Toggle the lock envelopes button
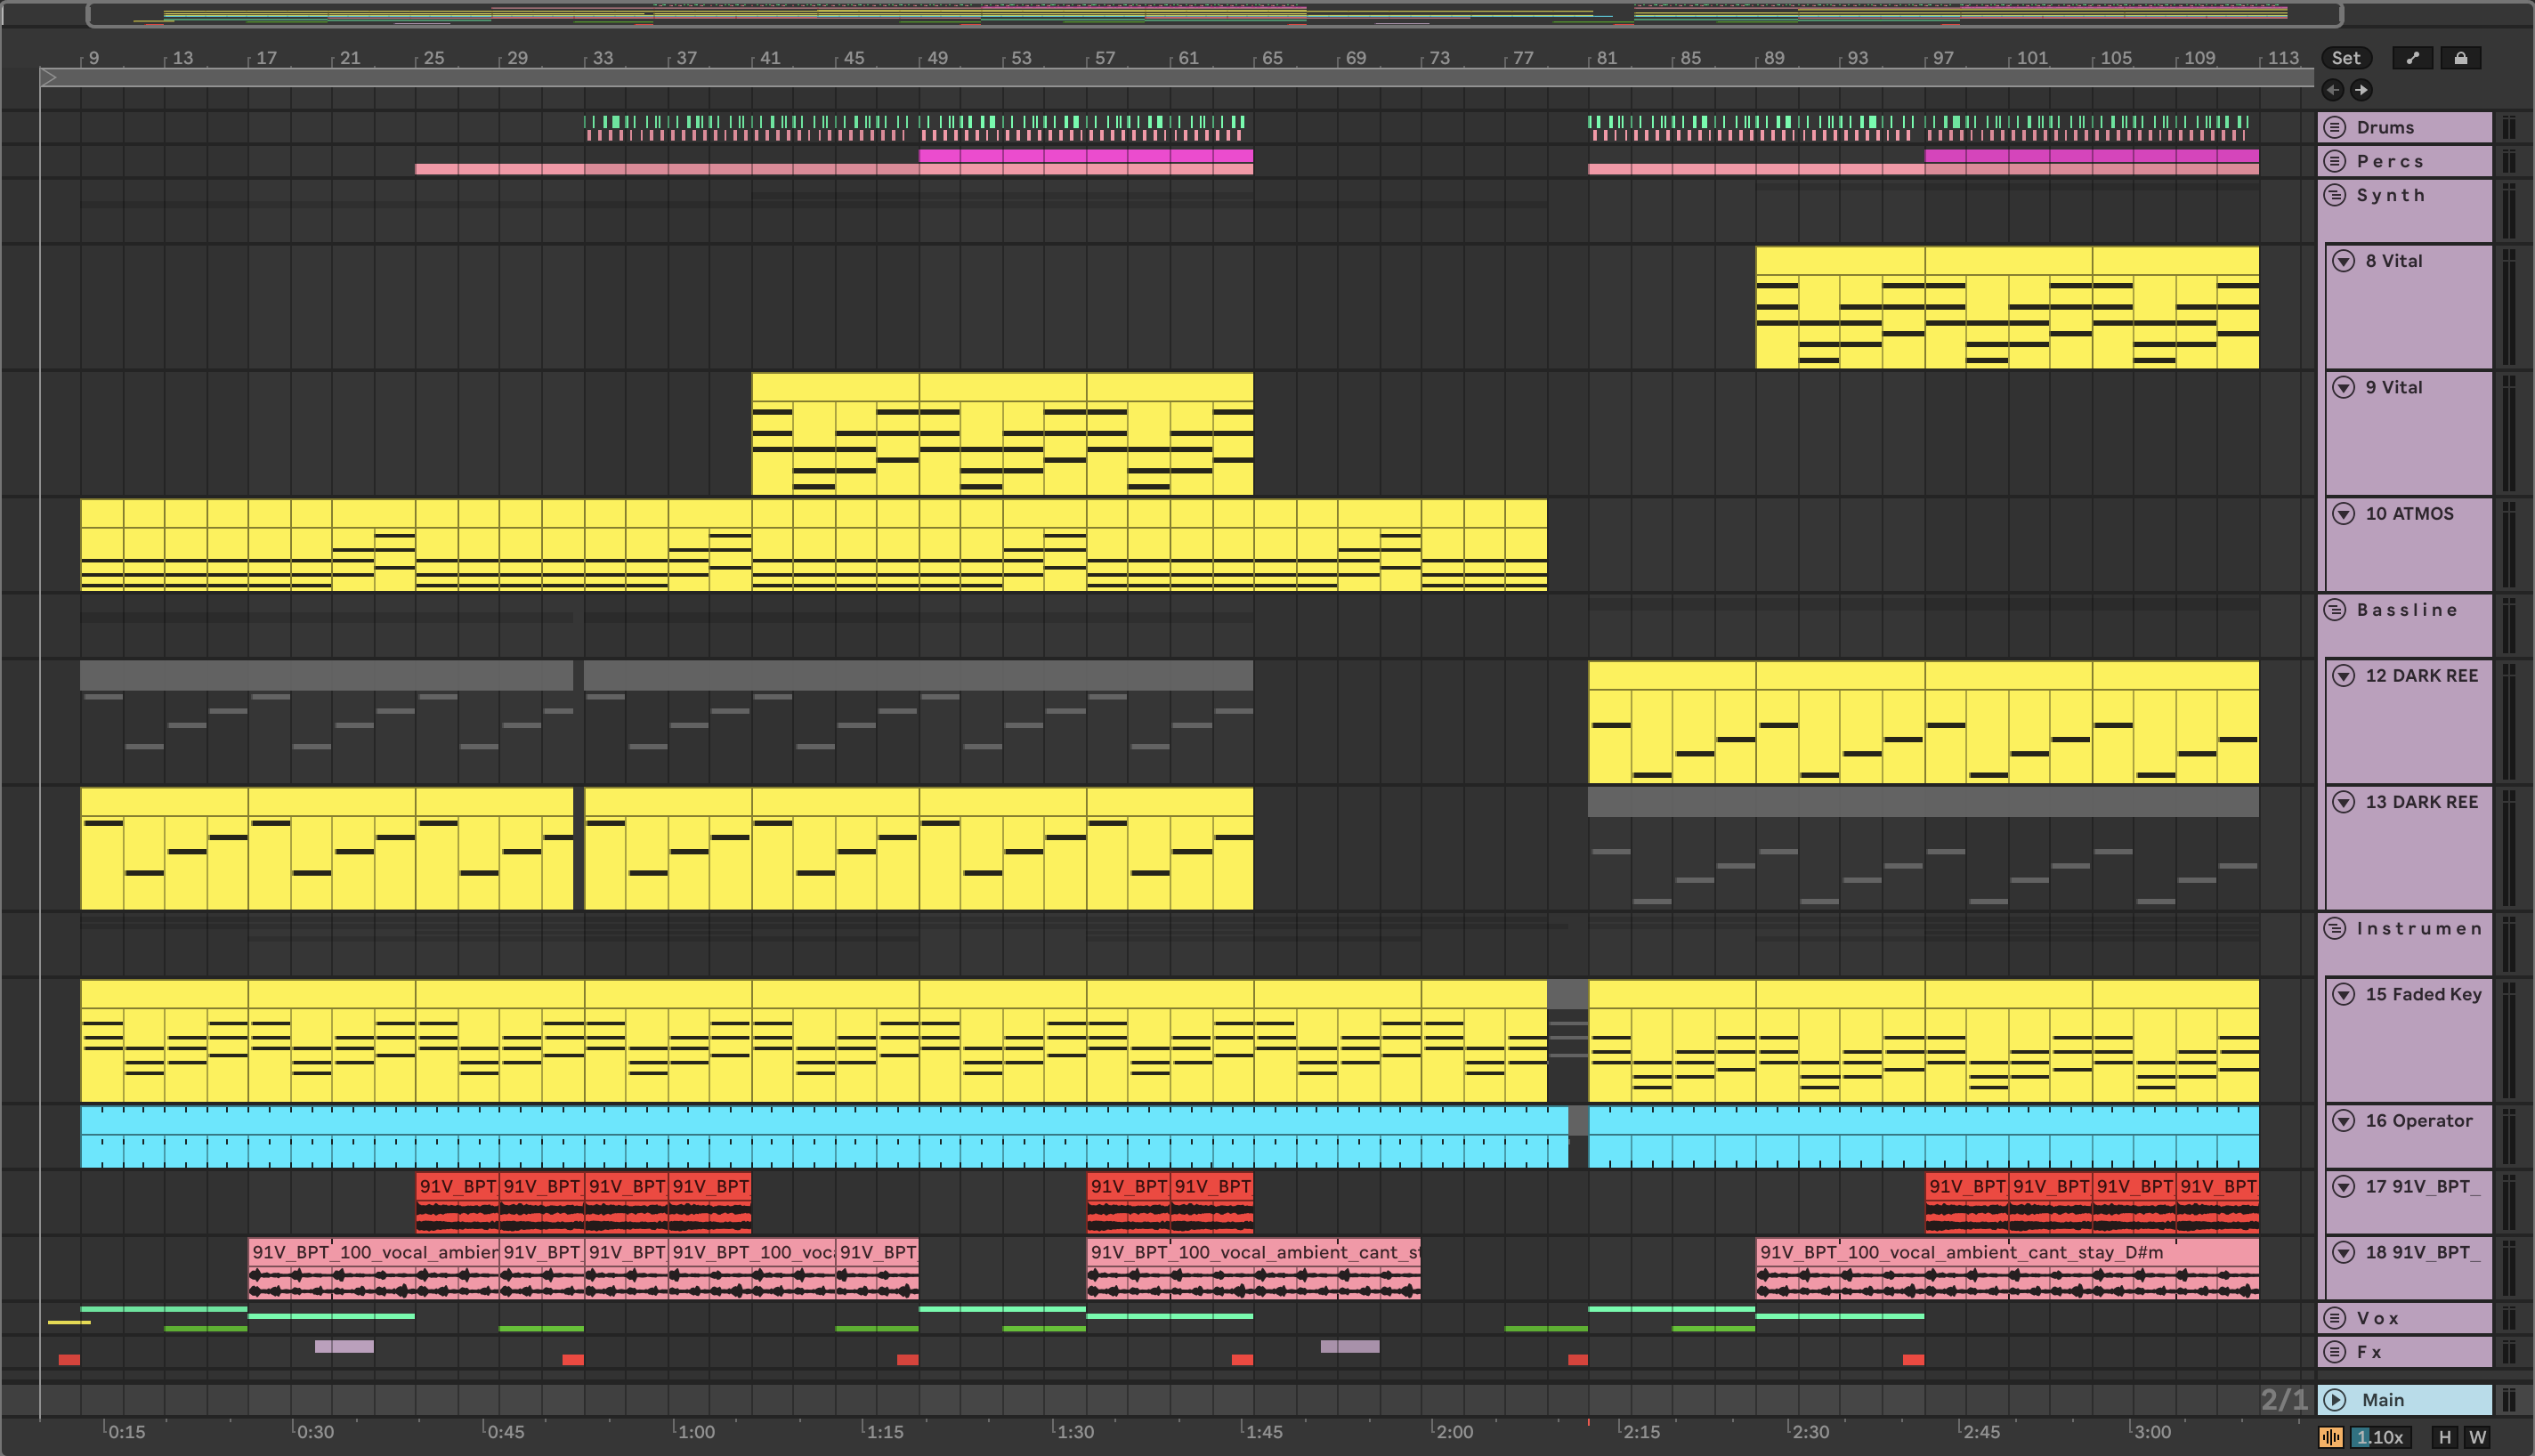2535x1456 pixels. (x=2460, y=58)
